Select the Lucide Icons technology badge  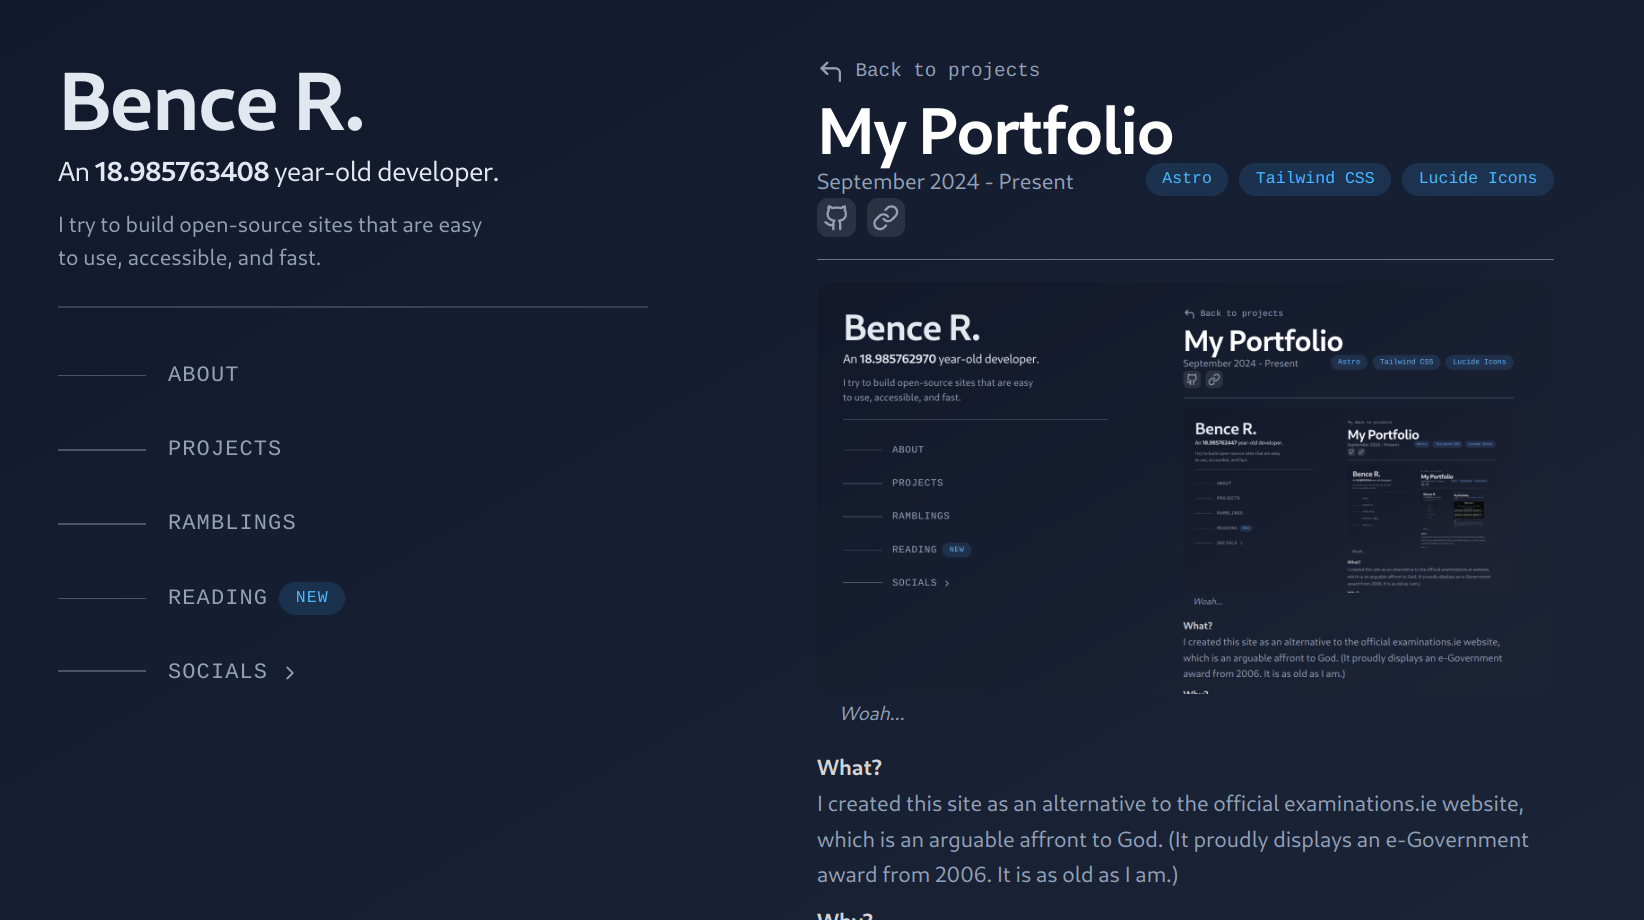click(1477, 178)
